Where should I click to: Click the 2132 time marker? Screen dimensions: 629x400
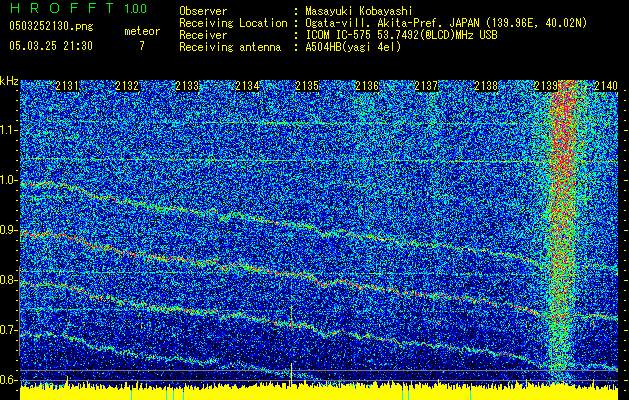[127, 86]
